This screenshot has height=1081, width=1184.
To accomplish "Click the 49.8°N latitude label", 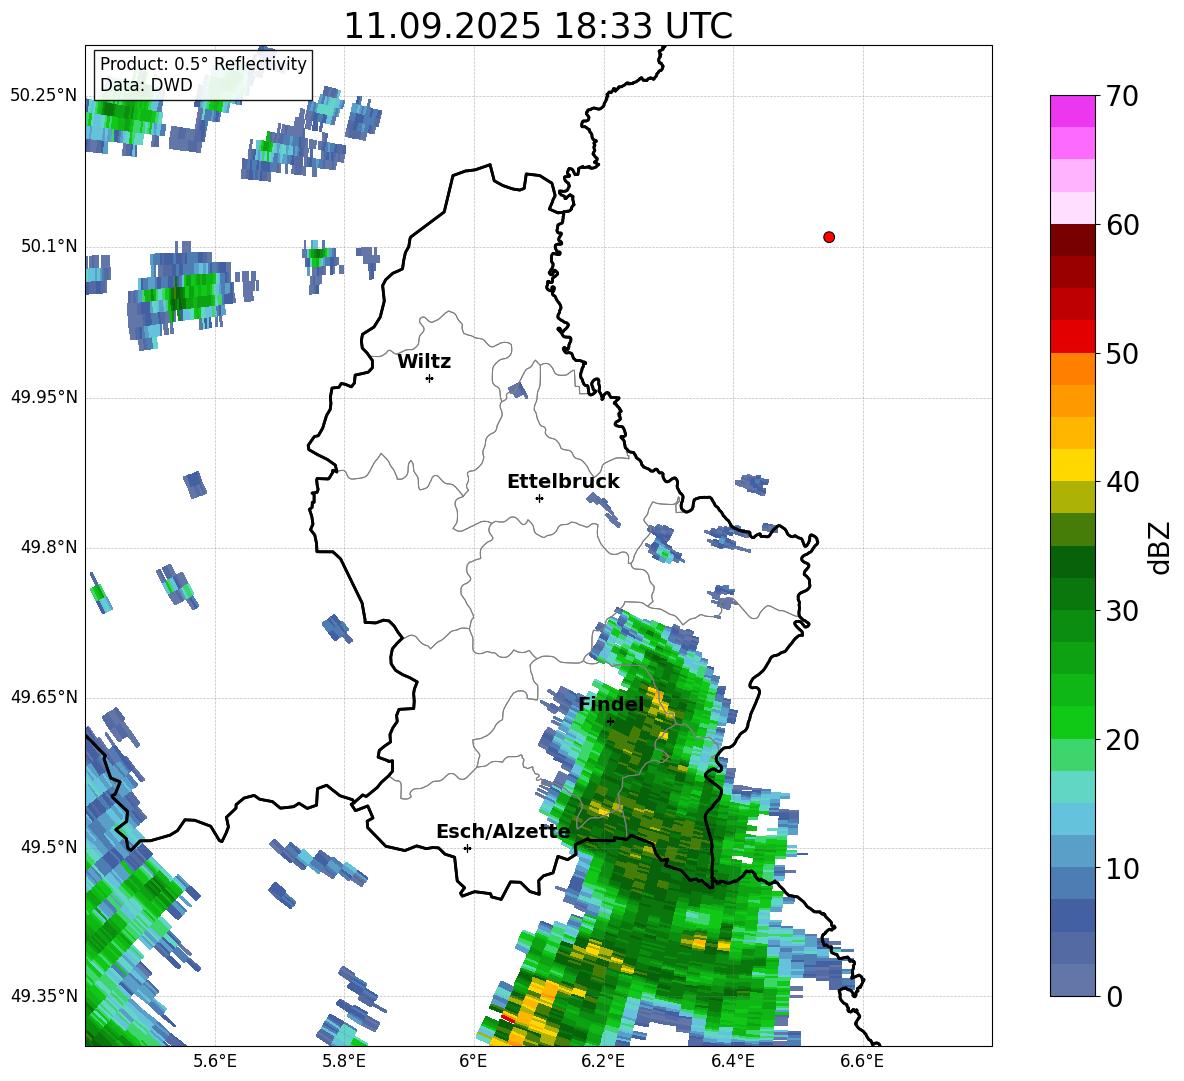I will pos(49,547).
